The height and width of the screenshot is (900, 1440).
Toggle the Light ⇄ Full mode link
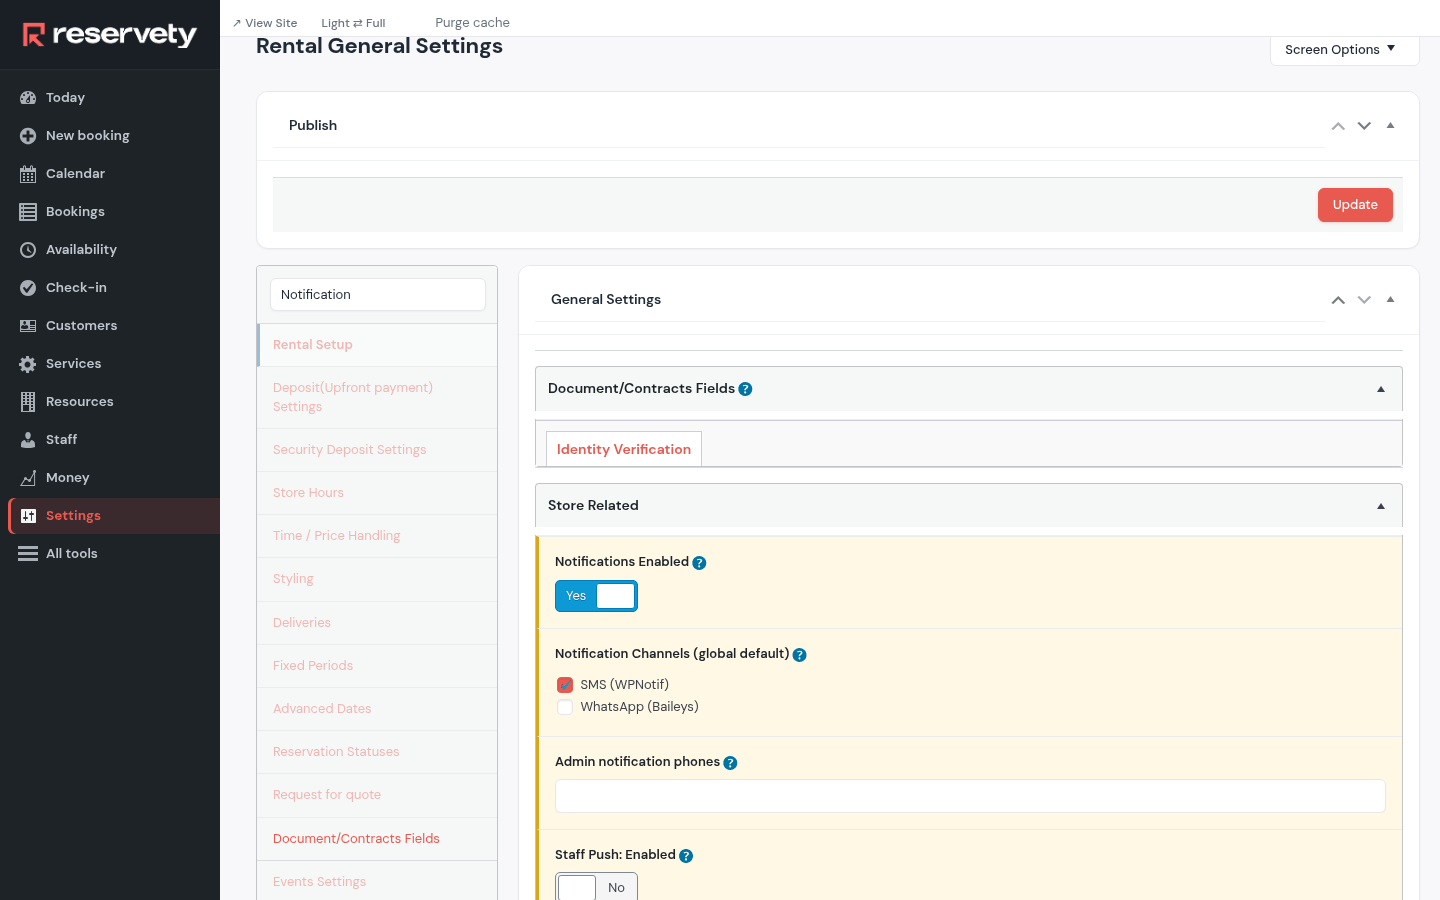point(353,23)
